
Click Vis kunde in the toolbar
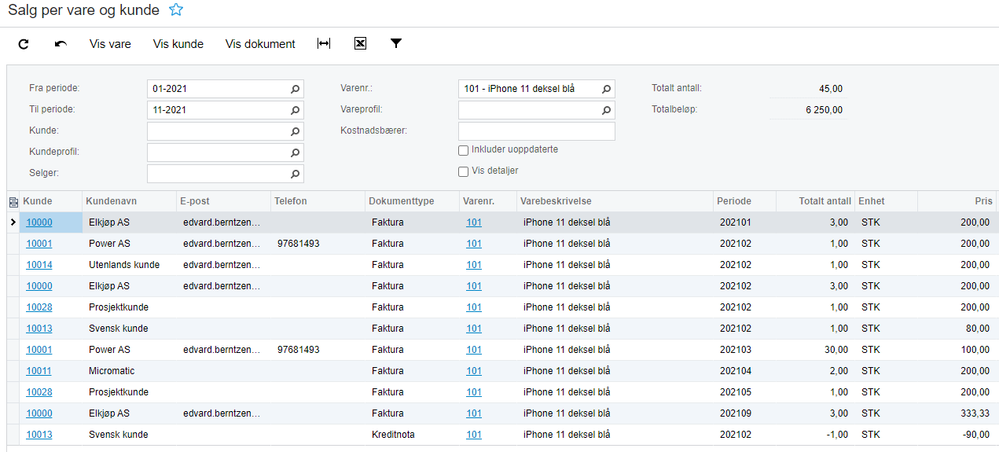pyautogui.click(x=178, y=44)
